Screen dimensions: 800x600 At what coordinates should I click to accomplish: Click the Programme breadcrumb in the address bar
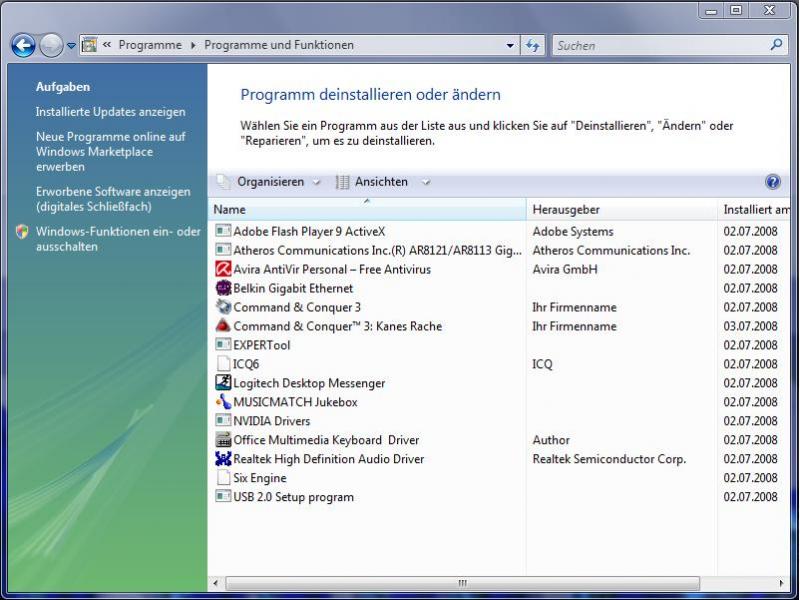click(x=150, y=45)
